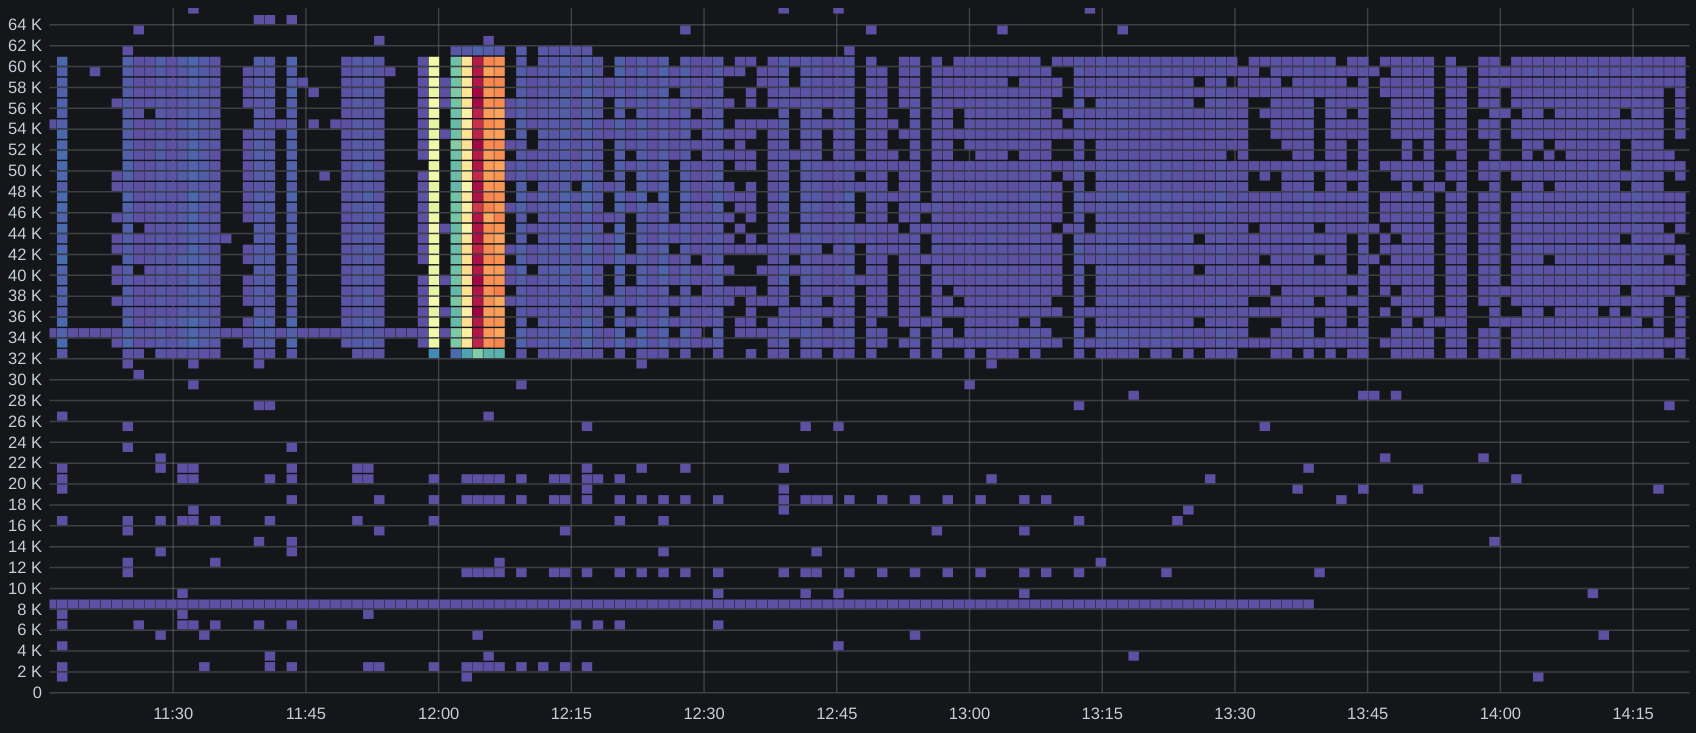
Task: Click the 0 y-axis label
Action: [37, 693]
